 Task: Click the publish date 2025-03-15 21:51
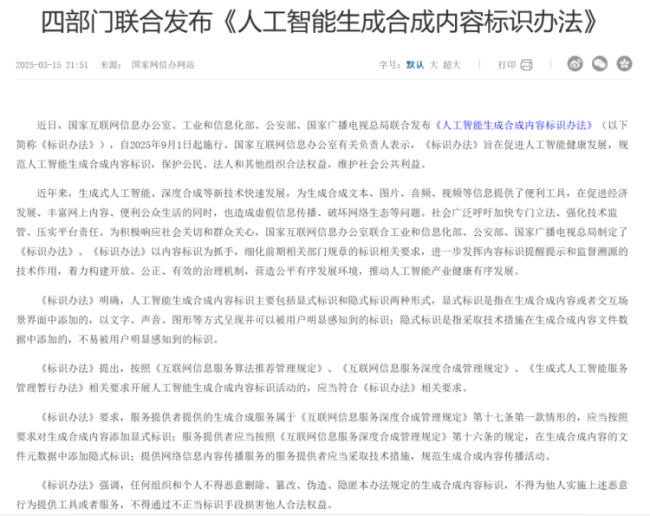pos(51,65)
